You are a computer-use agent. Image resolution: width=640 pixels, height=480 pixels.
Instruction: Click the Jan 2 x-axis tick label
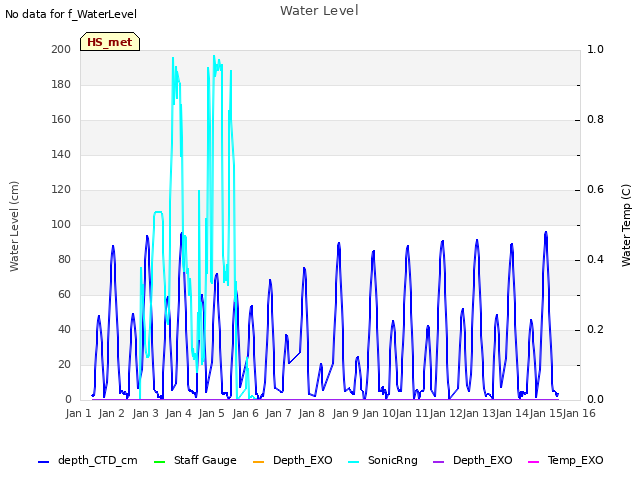click(112, 413)
